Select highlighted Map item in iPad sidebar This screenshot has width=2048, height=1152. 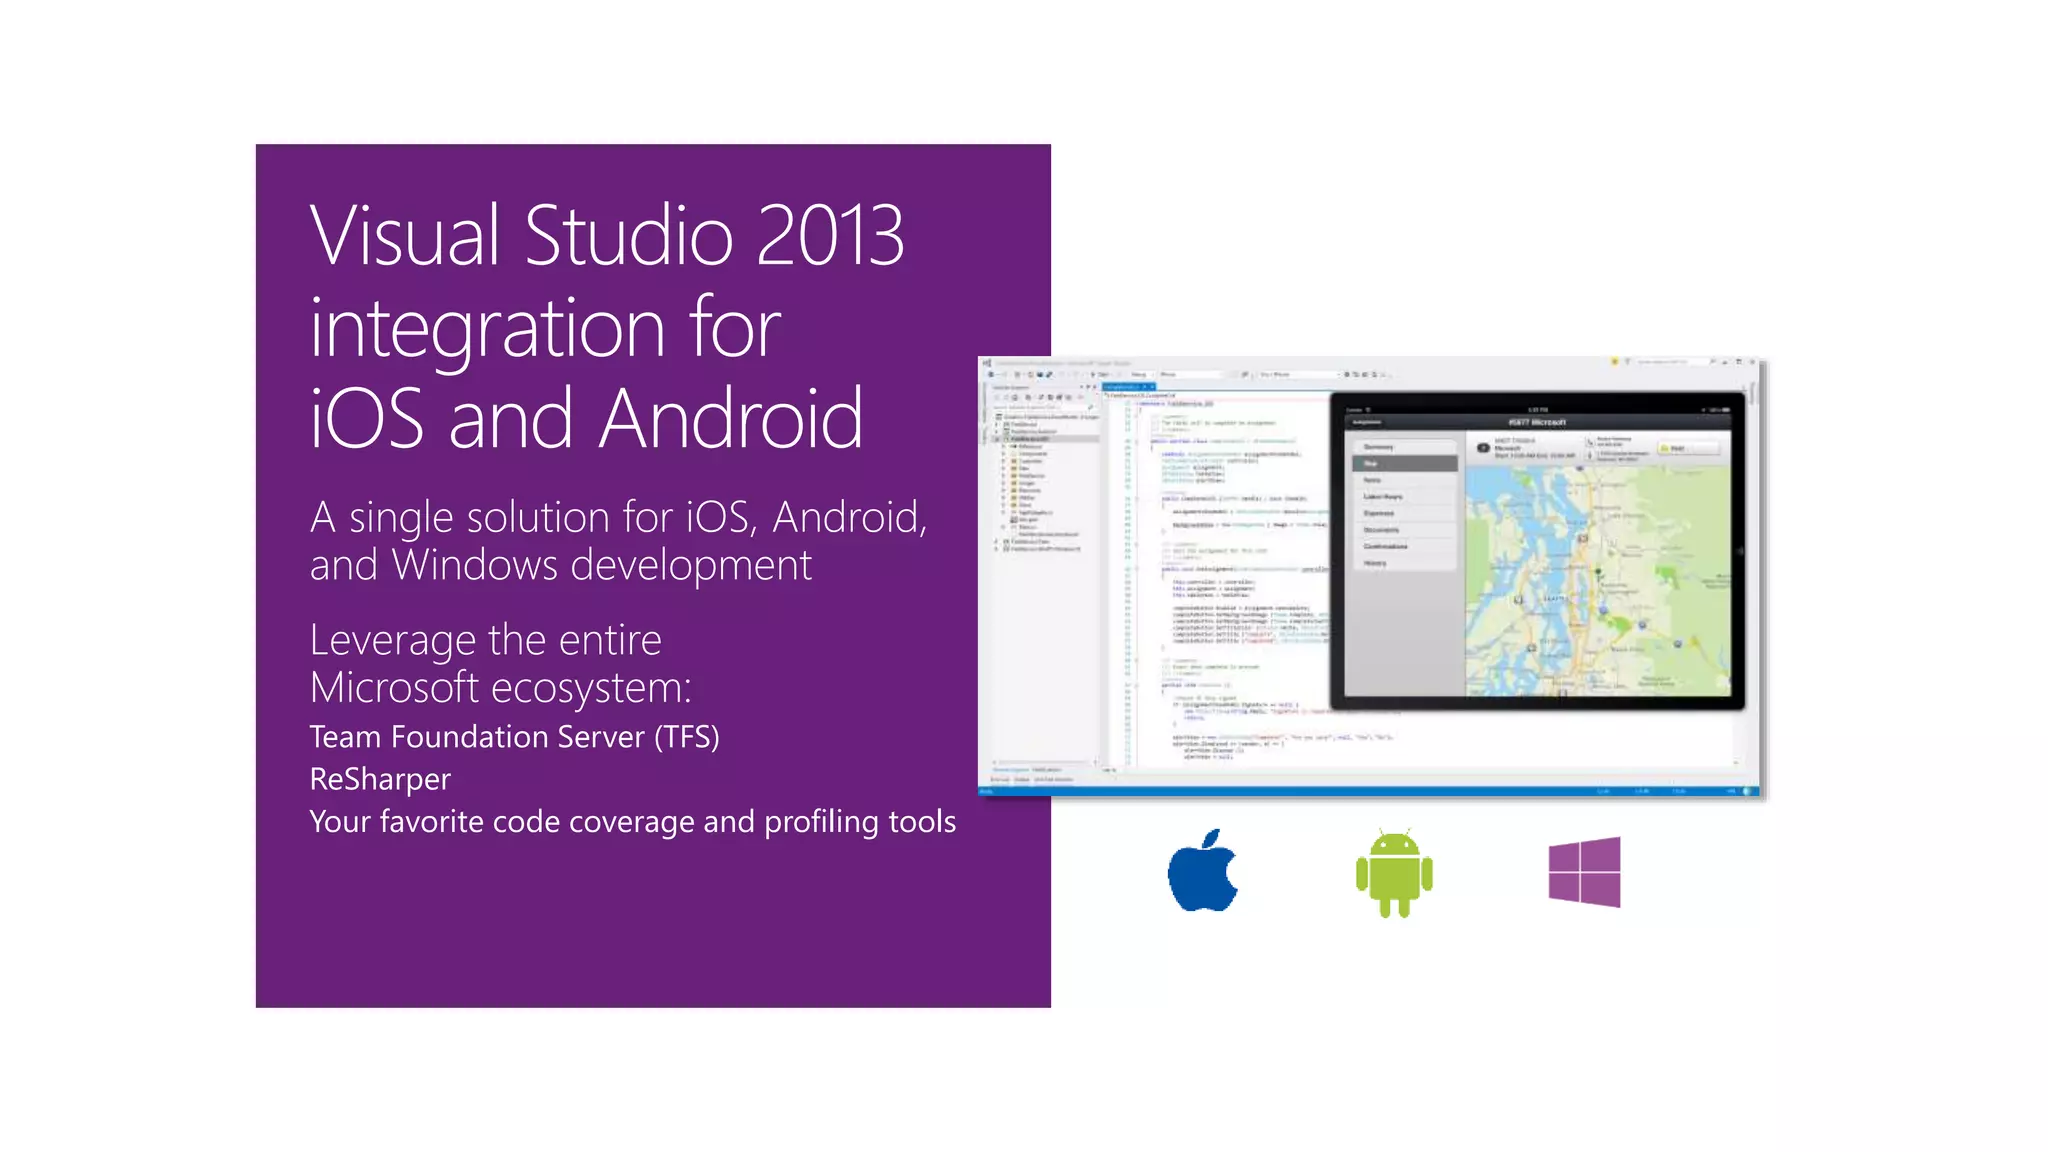[1404, 464]
